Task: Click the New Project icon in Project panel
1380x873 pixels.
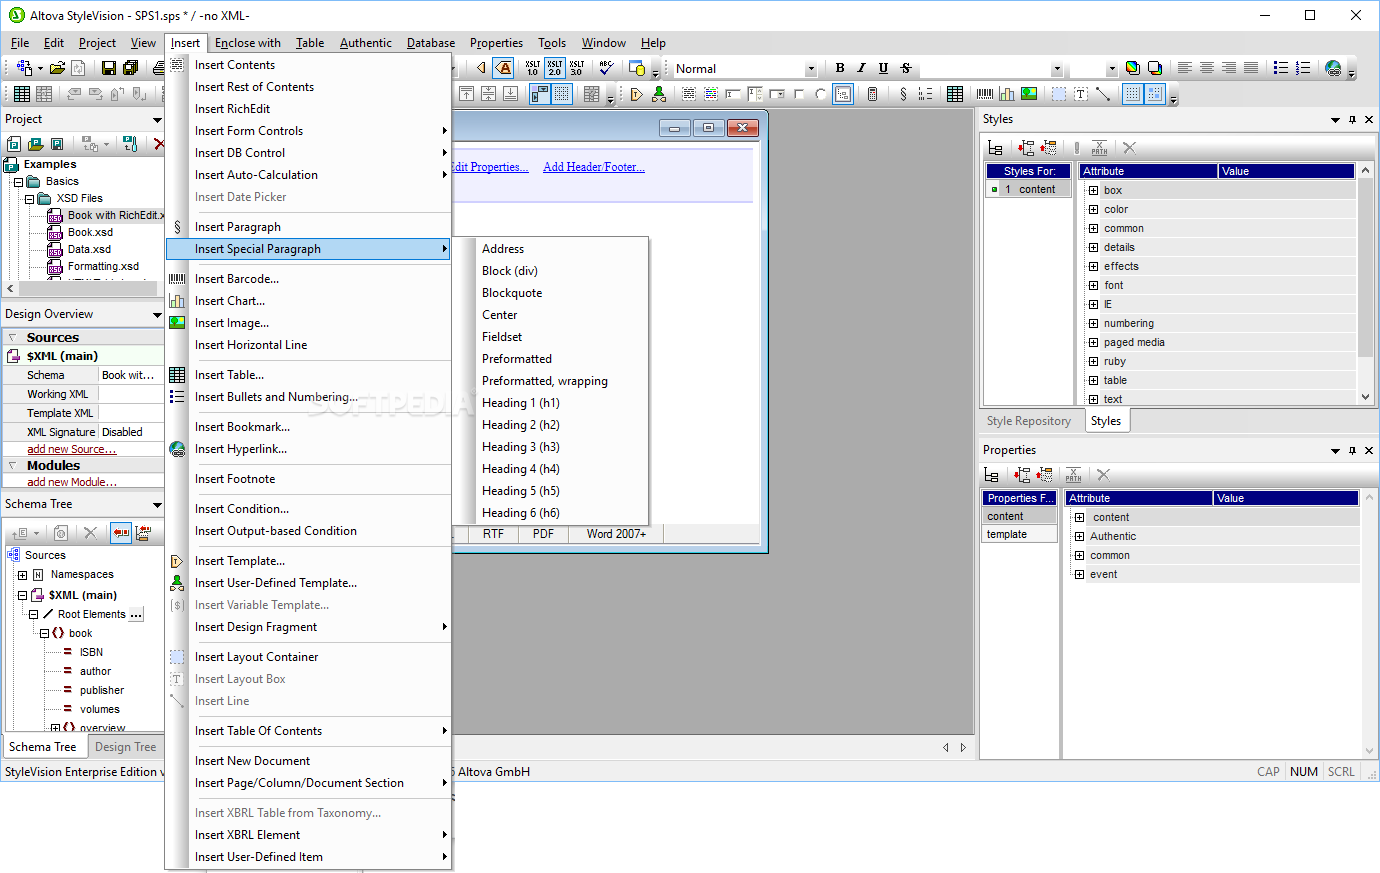Action: 14,144
